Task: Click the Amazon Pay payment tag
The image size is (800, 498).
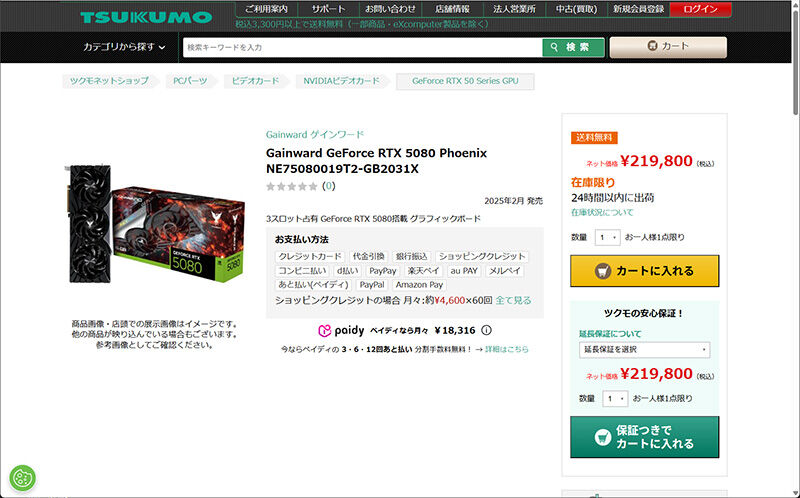Action: [x=419, y=285]
